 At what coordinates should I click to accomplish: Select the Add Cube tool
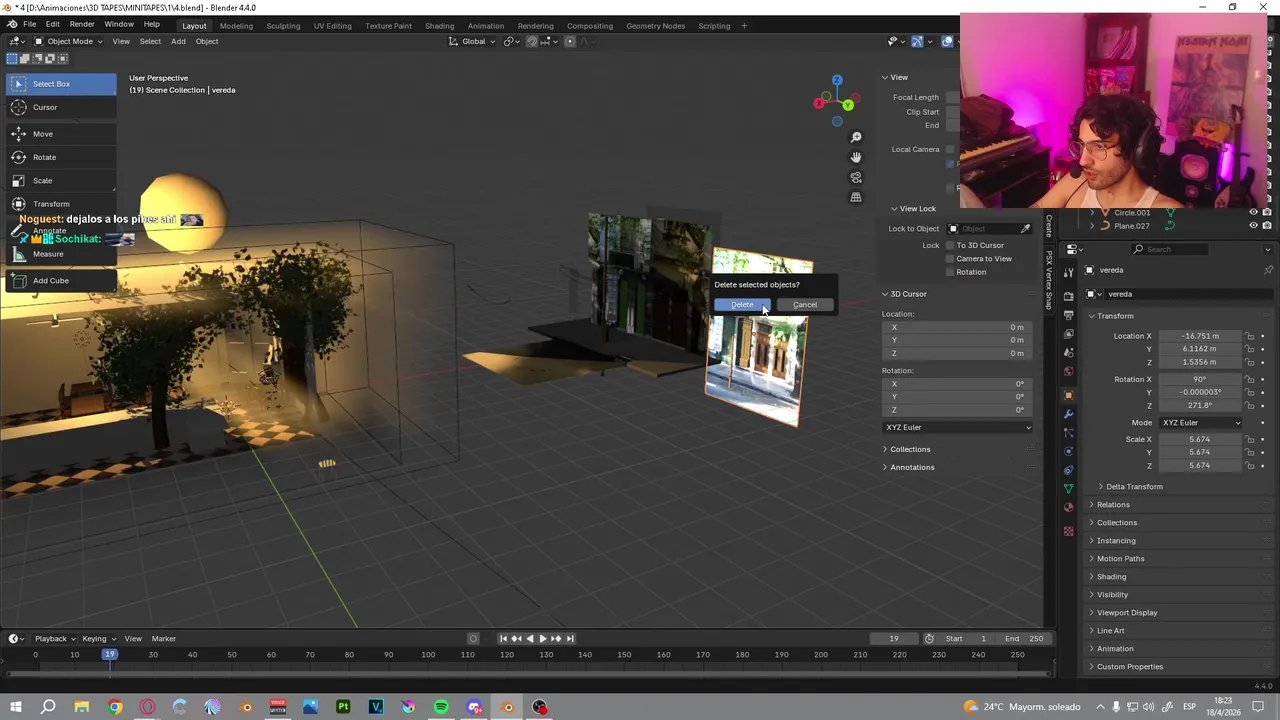pos(60,281)
